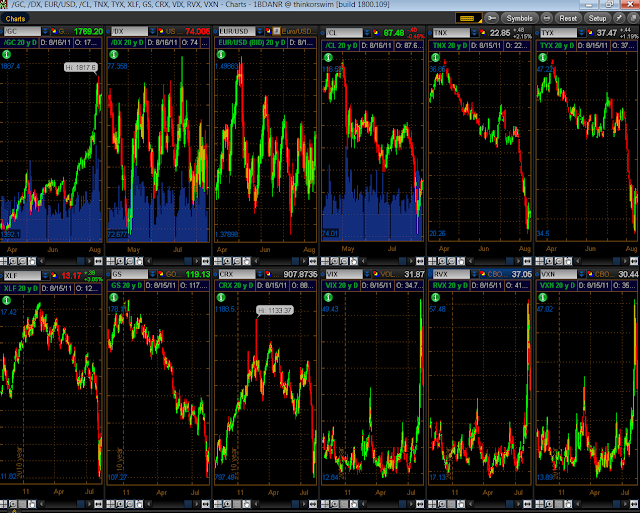The image size is (640, 513).
Task: Click the green info icon on TYX chart
Action: [543, 58]
